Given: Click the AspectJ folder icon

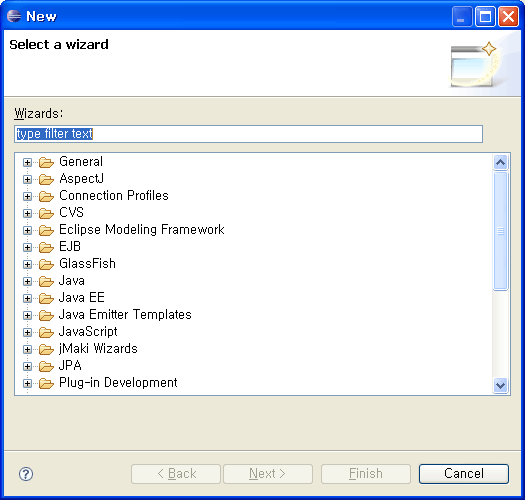Looking at the screenshot, I should (46, 180).
